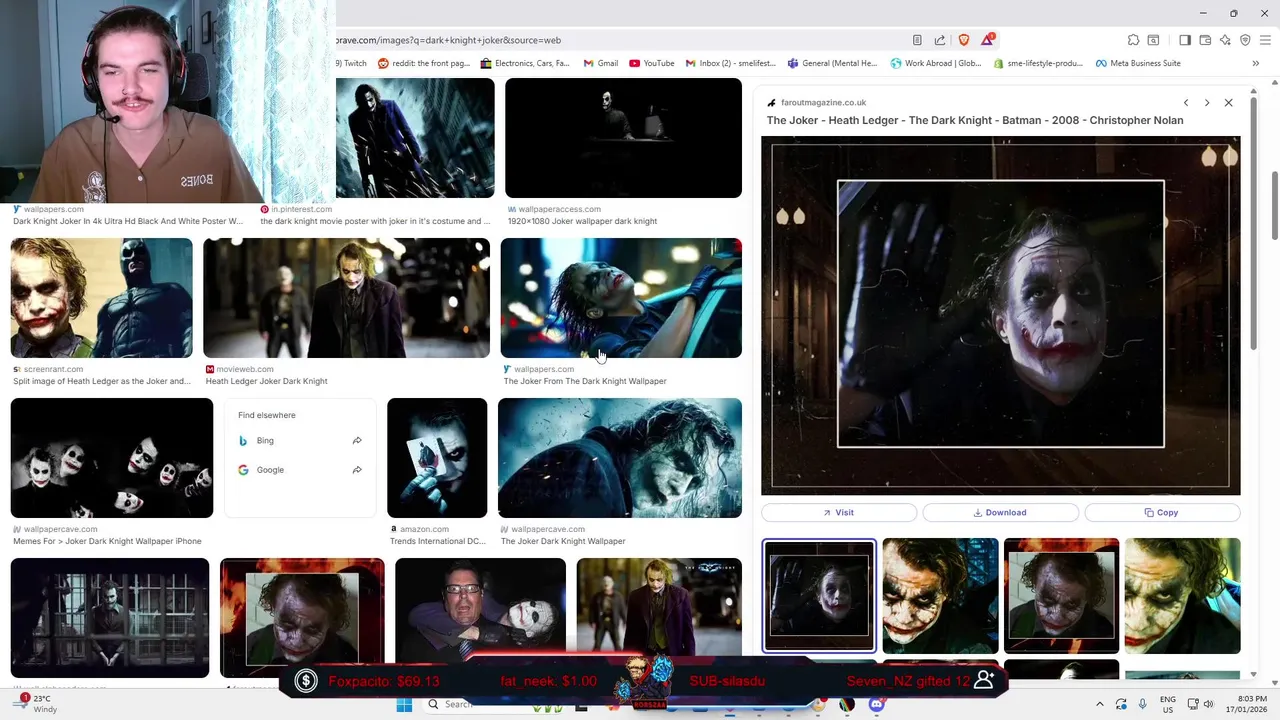Show more bookmarks with the double chevron
Screen dimensions: 1280x720
point(1256,63)
